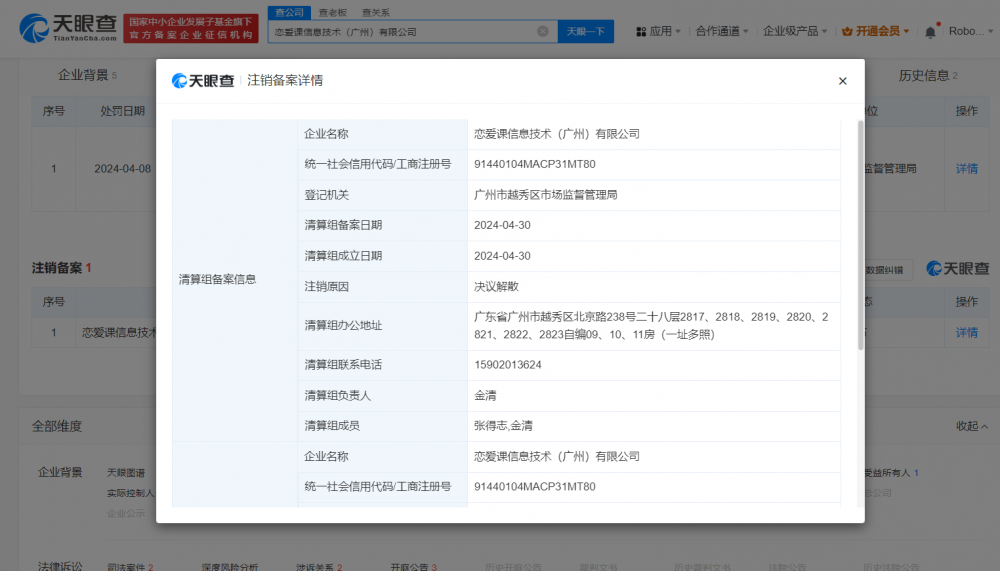Open 详情 link in the 2024-04-08 penalty row

click(x=966, y=168)
